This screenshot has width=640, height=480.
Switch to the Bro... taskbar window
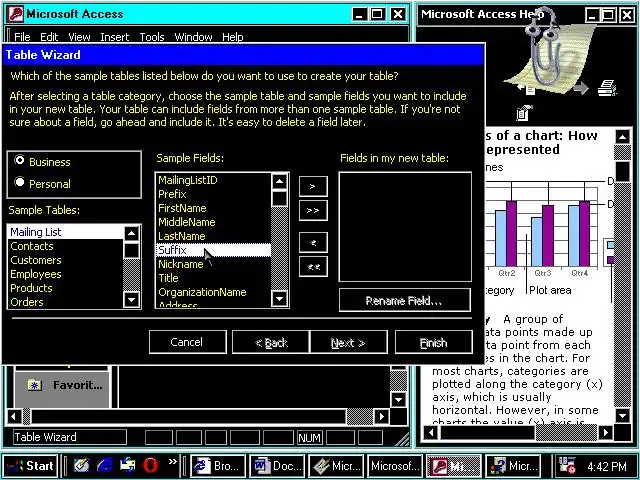(x=218, y=465)
